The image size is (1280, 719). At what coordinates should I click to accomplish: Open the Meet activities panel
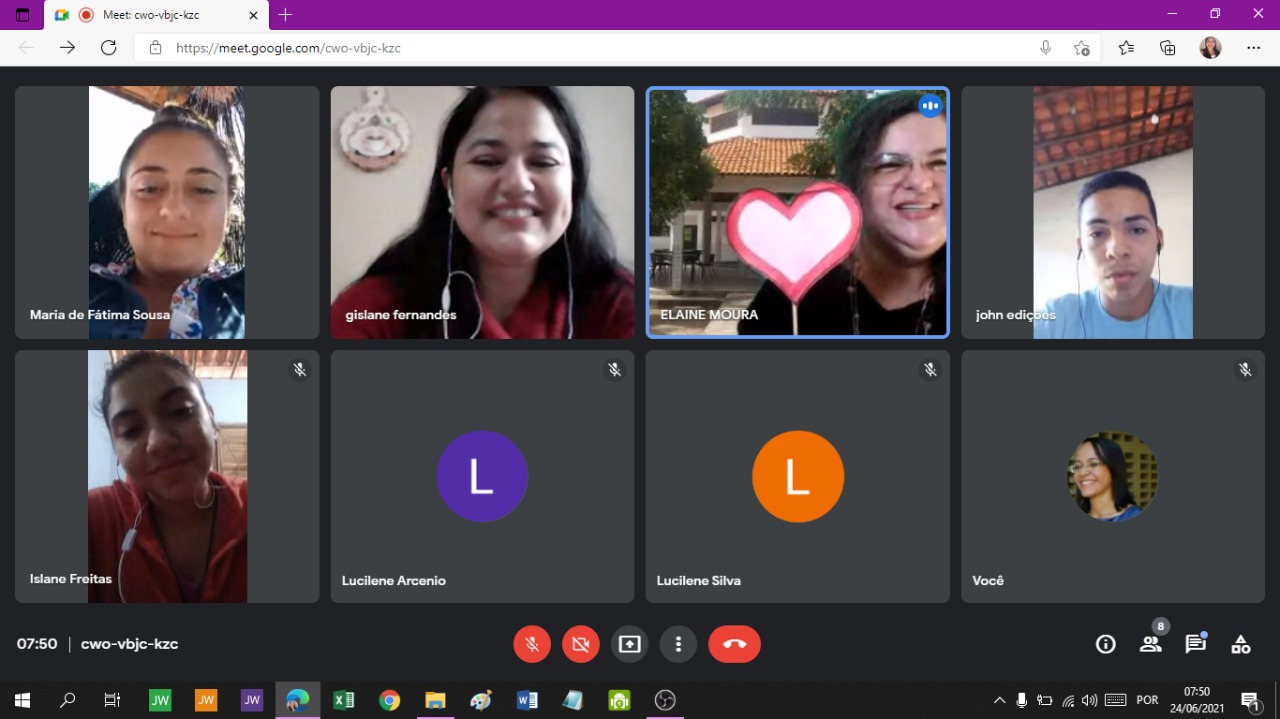coord(1241,644)
